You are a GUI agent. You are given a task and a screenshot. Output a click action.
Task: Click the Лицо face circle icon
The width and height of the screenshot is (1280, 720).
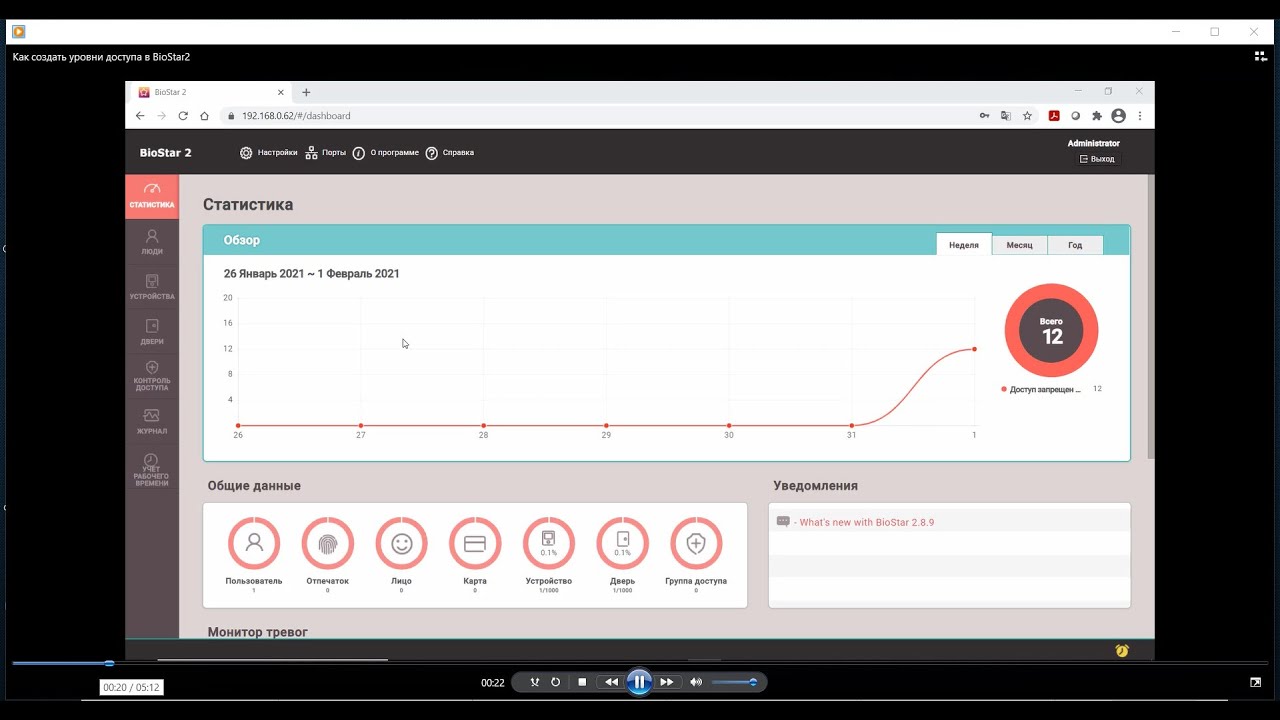coord(402,543)
